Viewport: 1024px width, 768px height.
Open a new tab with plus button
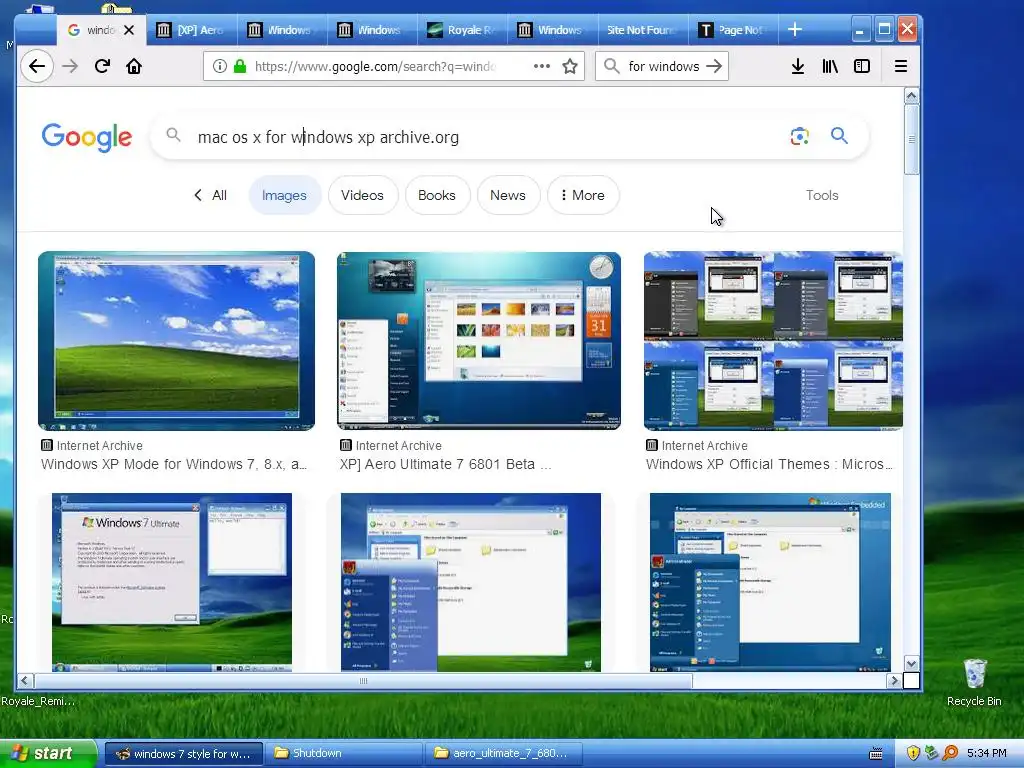[795, 29]
